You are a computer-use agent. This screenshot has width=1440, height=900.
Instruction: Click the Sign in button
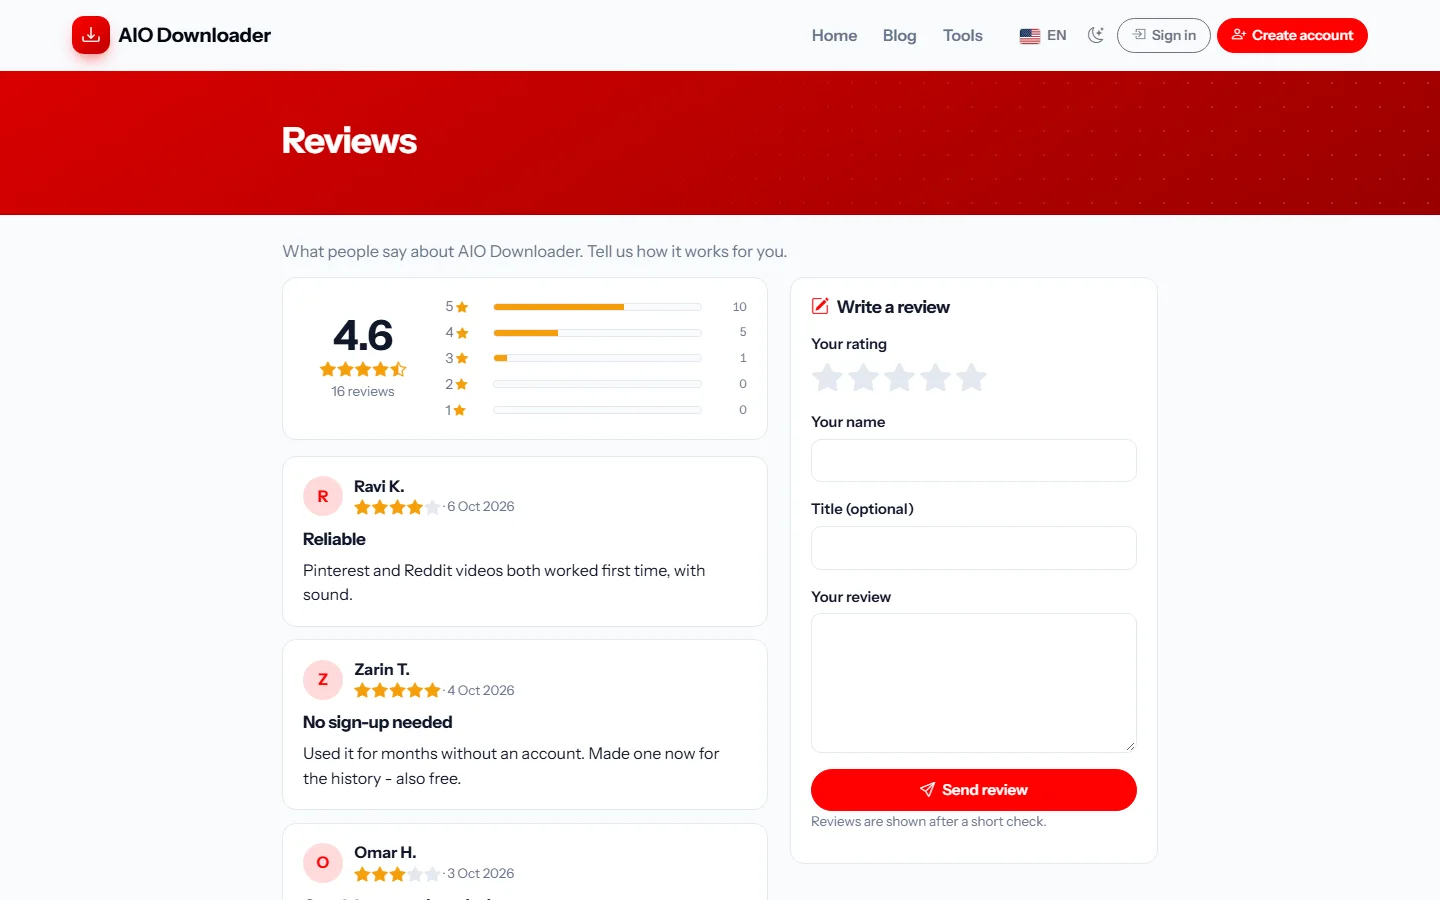click(x=1163, y=35)
